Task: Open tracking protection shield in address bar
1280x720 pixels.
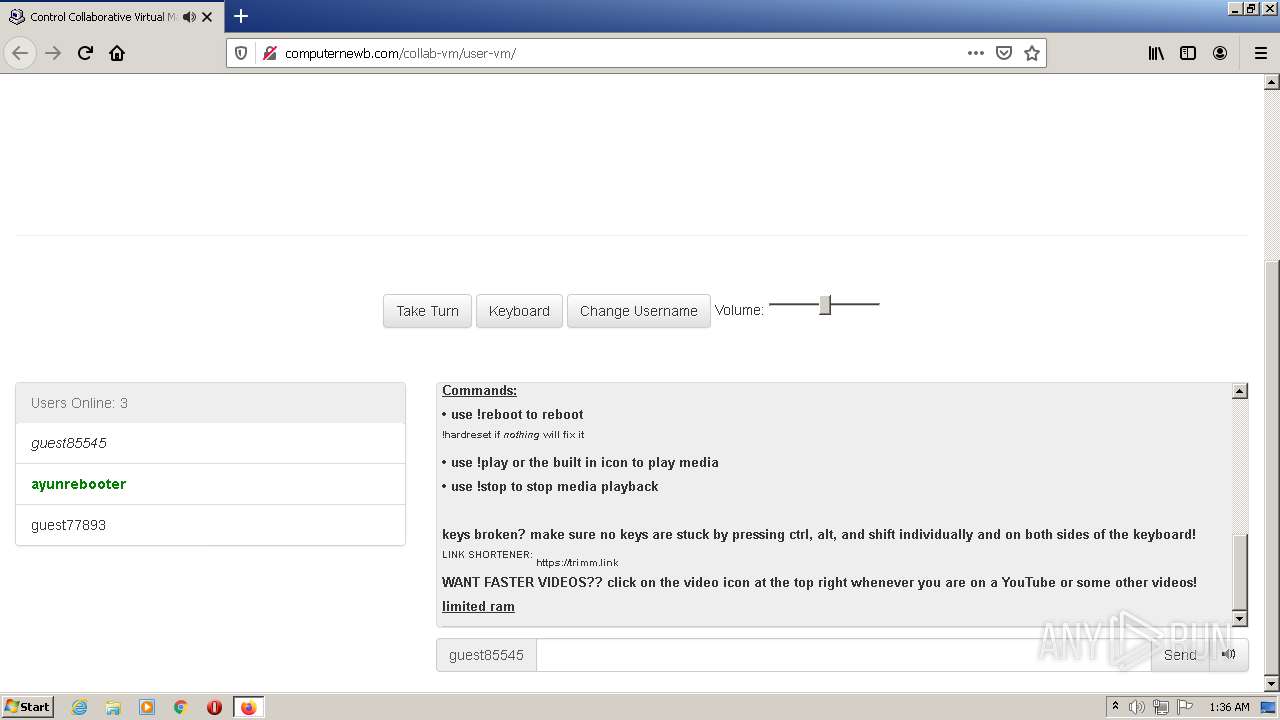Action: pos(241,53)
